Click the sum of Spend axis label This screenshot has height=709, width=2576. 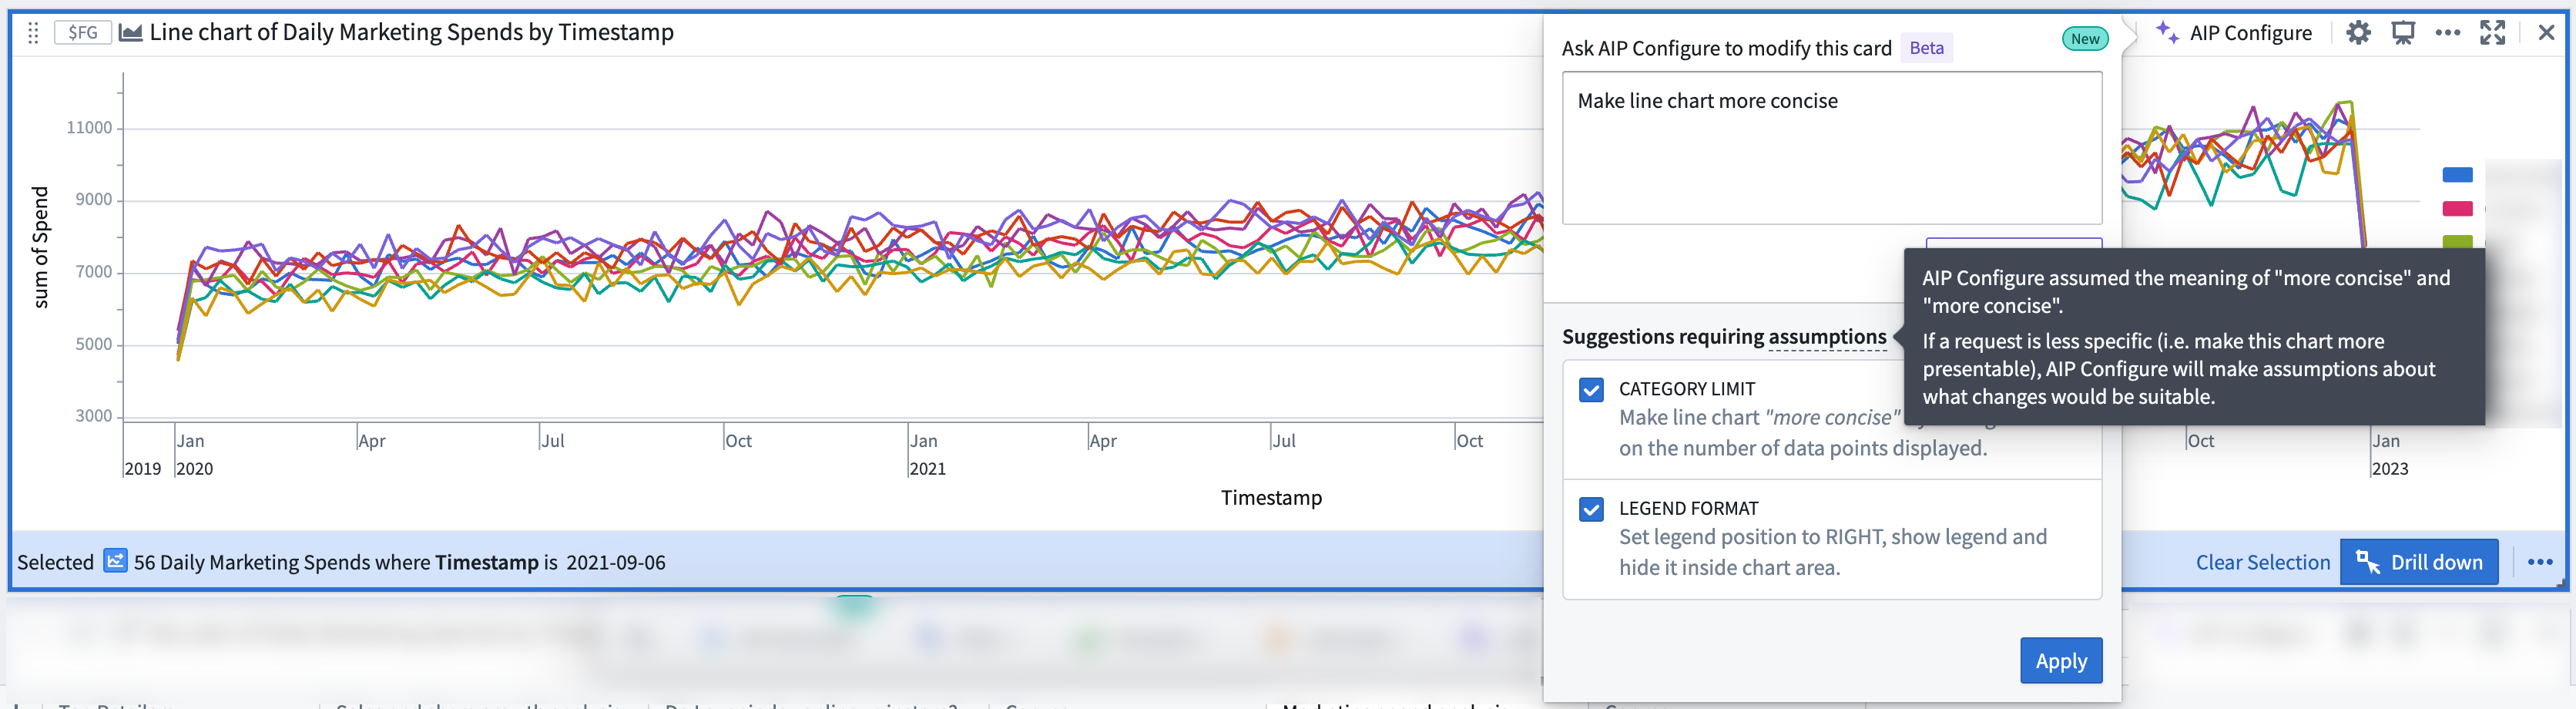pyautogui.click(x=40, y=247)
